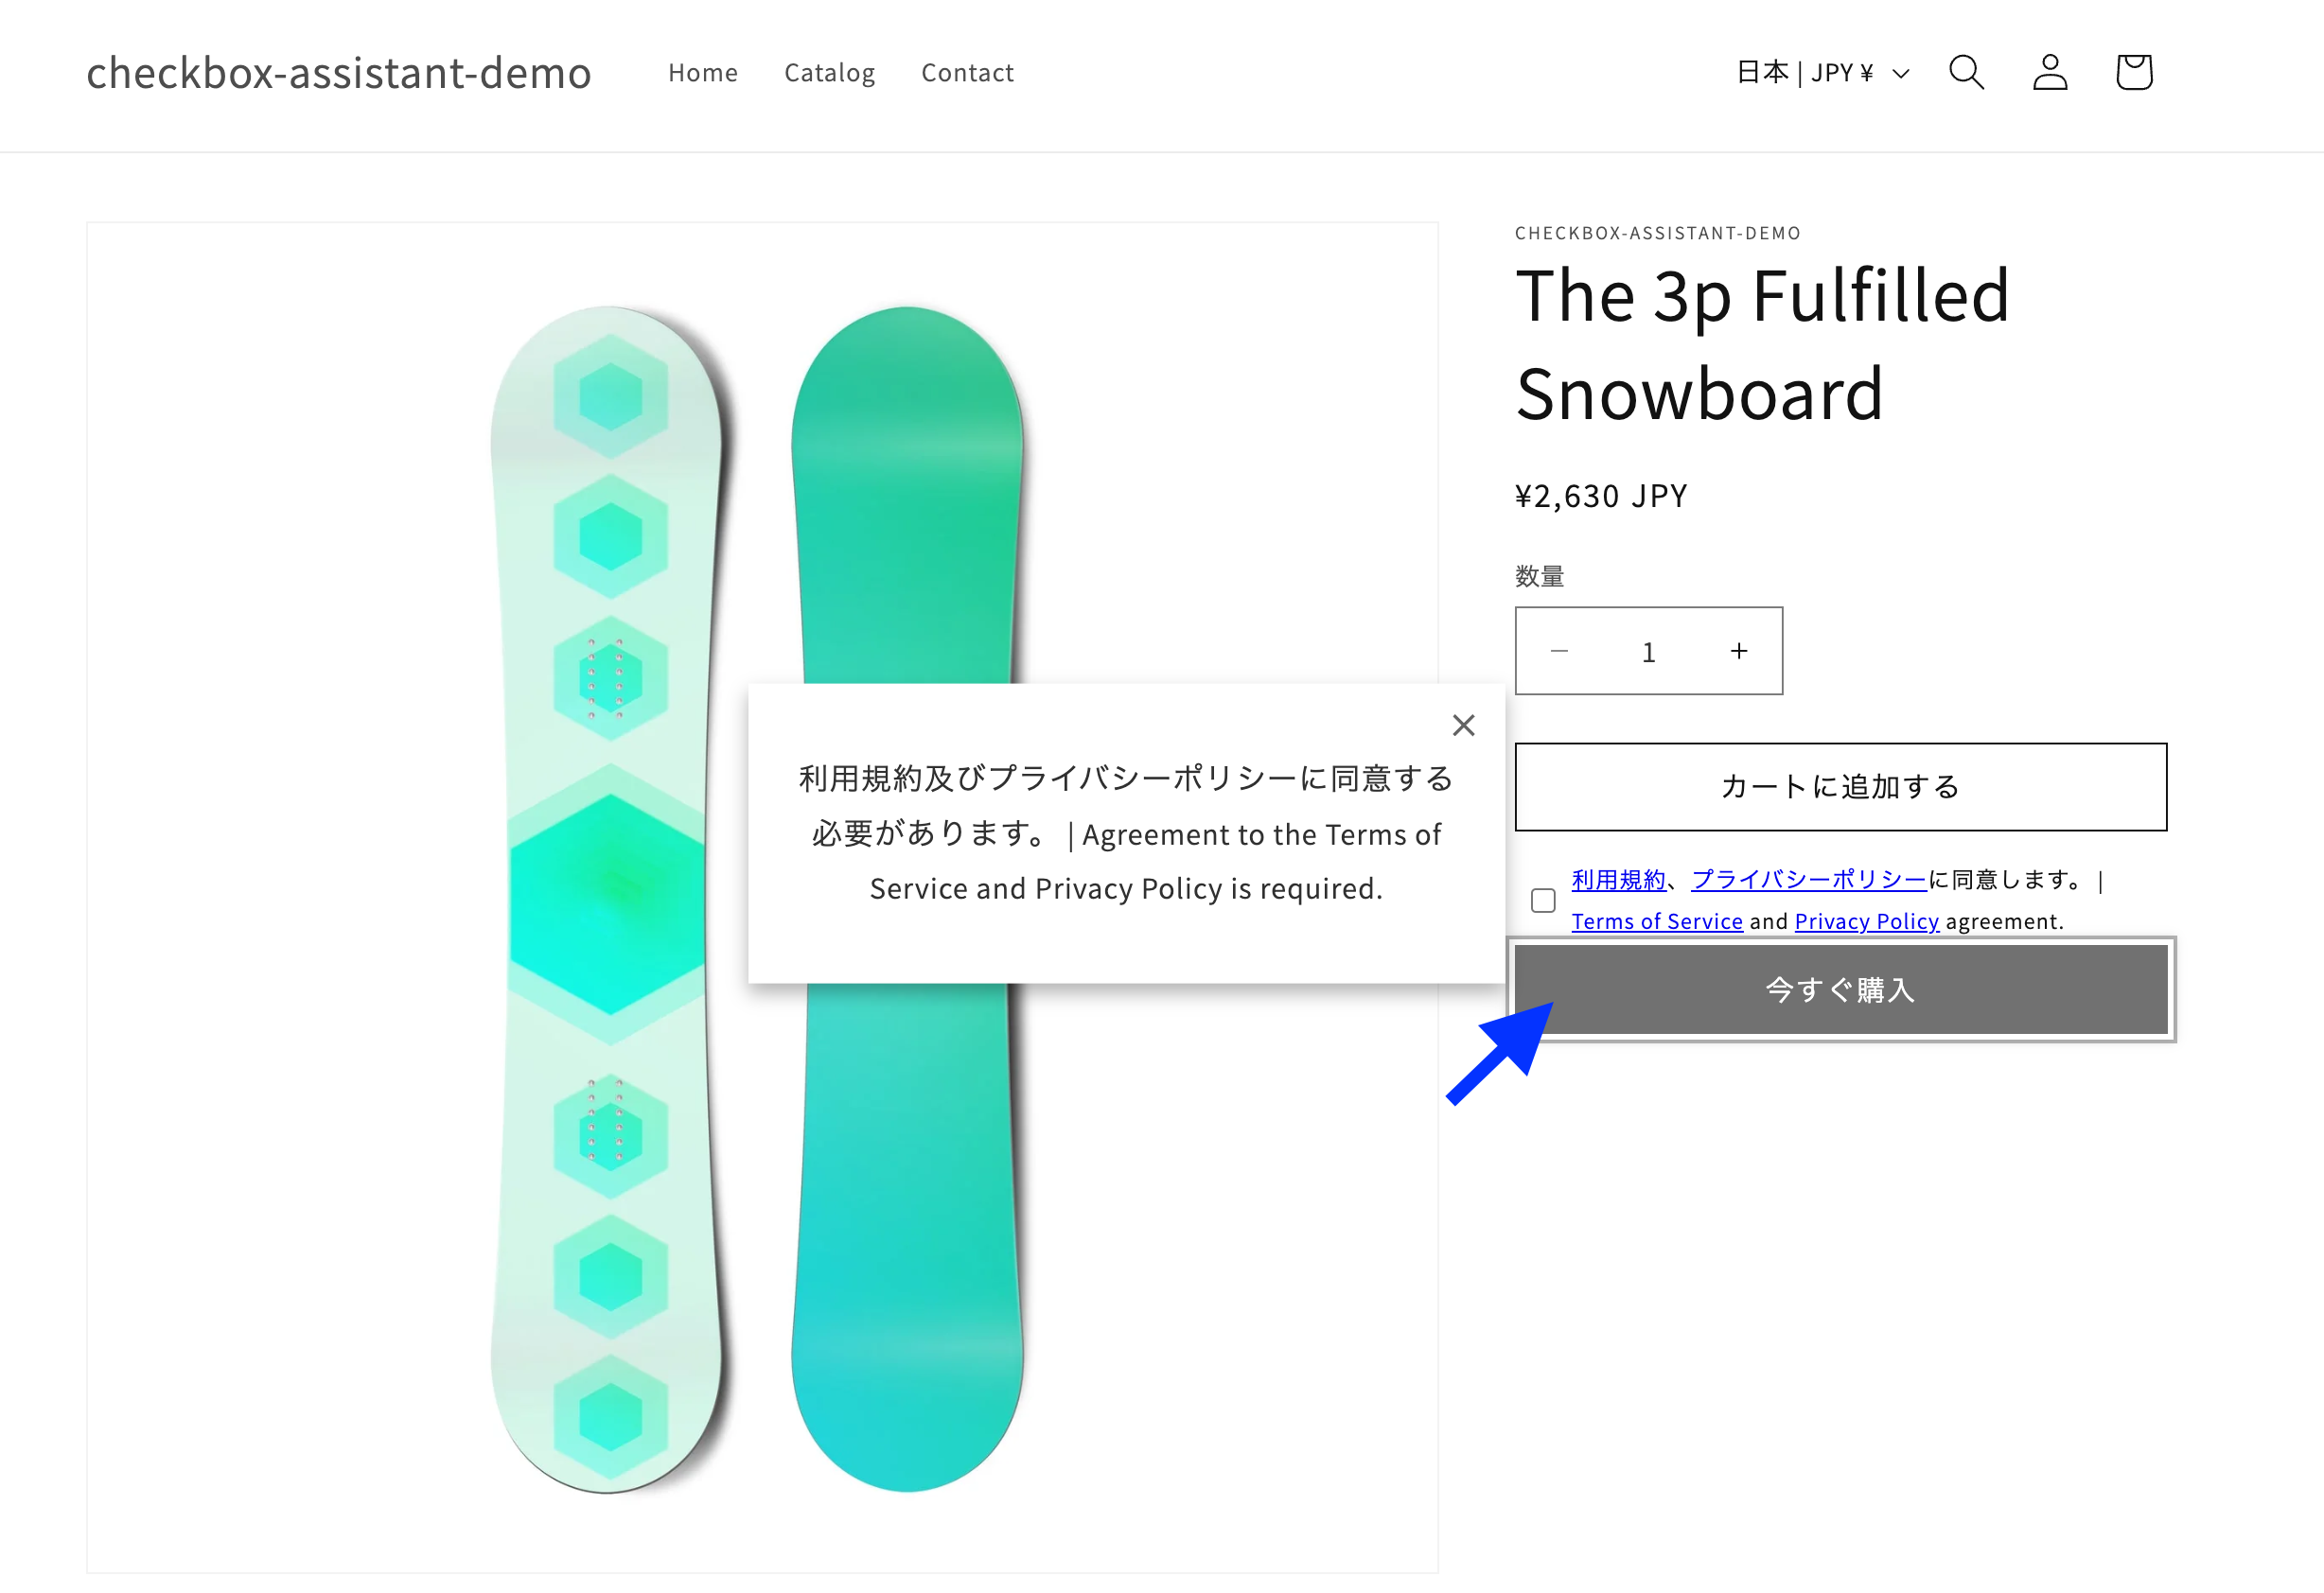The width and height of the screenshot is (2324, 1593).
Task: Open the Catalog menu item
Action: (x=829, y=73)
